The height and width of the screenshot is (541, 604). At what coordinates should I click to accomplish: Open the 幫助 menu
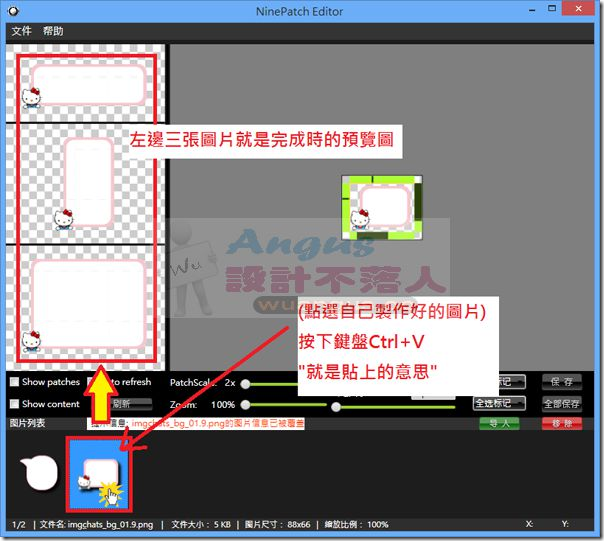point(53,31)
